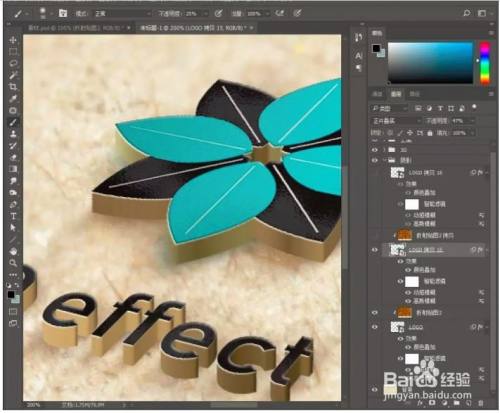The image size is (500, 413).
Task: Open layer opacity 47% dropdown
Action: tap(472, 121)
